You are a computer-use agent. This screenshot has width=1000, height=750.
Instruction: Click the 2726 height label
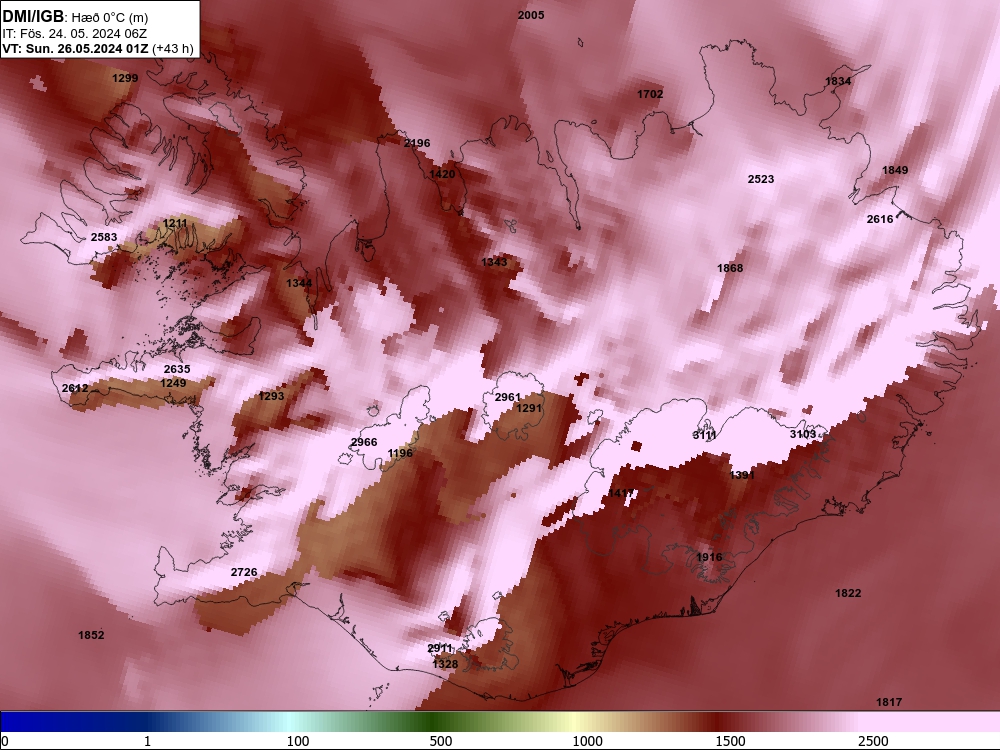click(244, 573)
